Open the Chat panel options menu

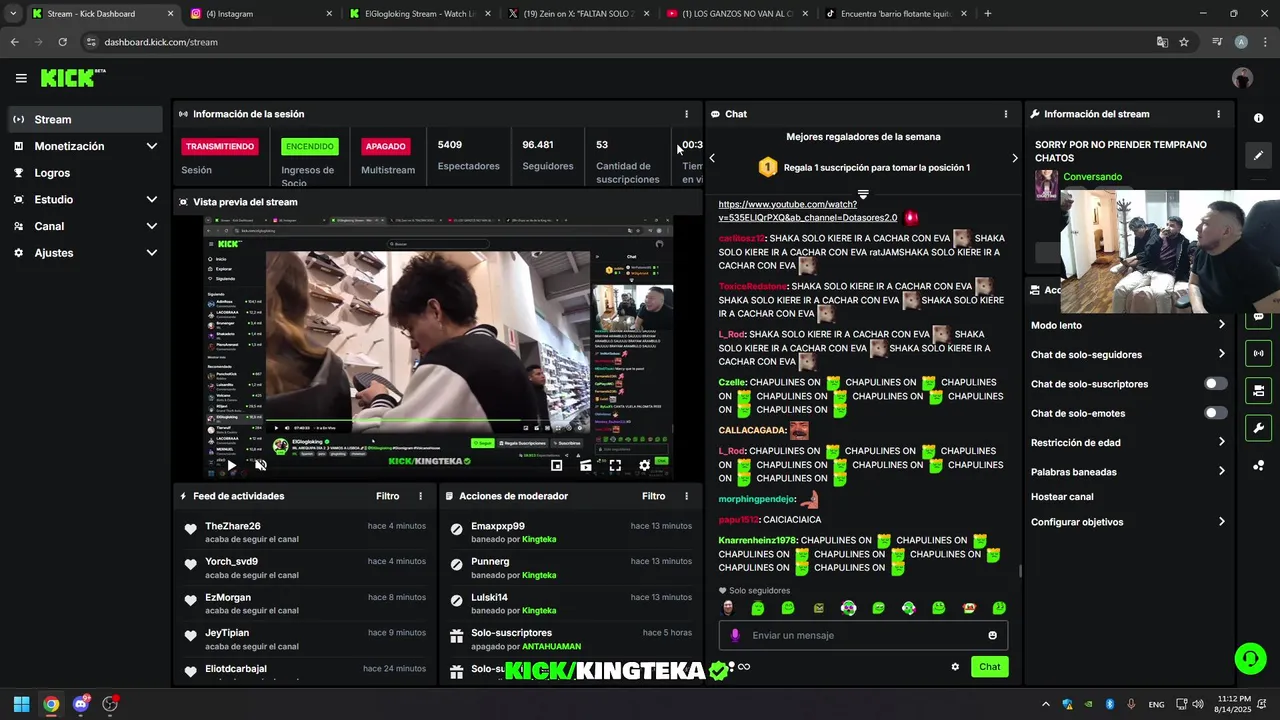pyautogui.click(x=1006, y=114)
